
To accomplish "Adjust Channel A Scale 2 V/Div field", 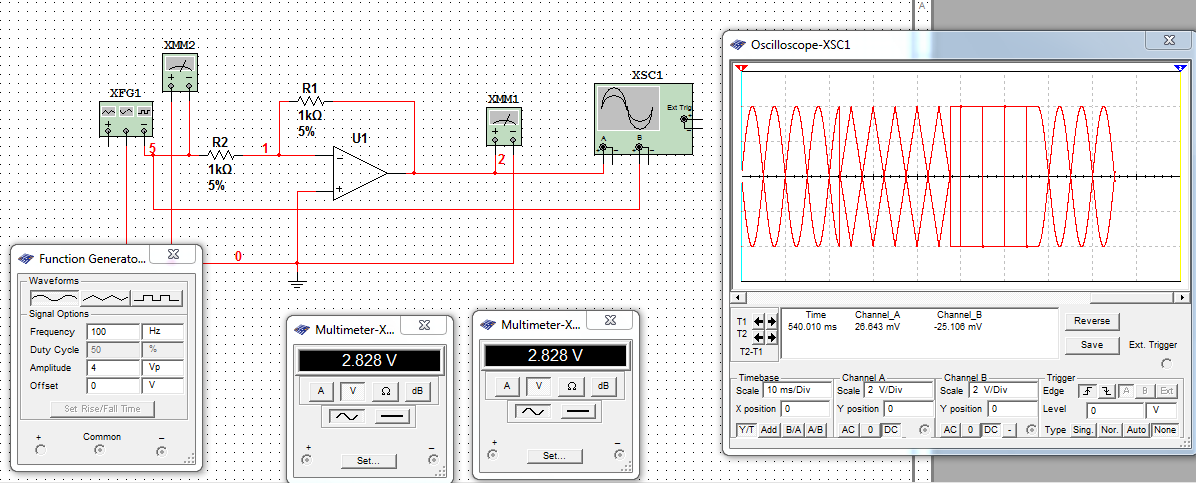I will (899, 390).
